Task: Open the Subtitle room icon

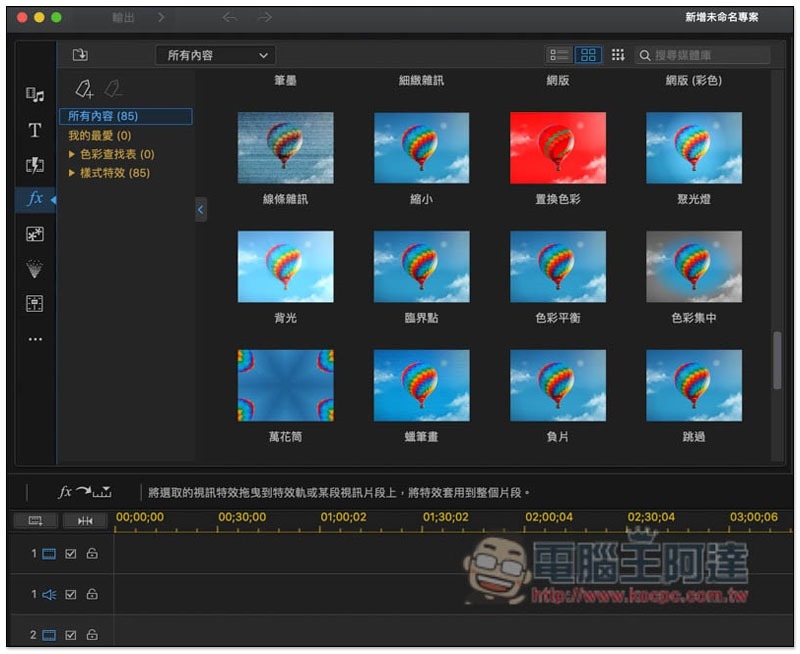Action: click(33, 303)
